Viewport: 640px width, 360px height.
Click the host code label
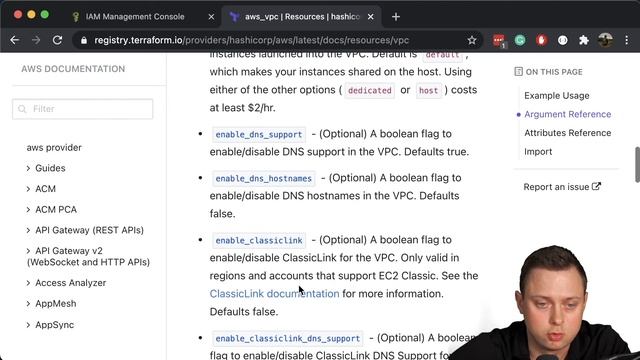428,90
